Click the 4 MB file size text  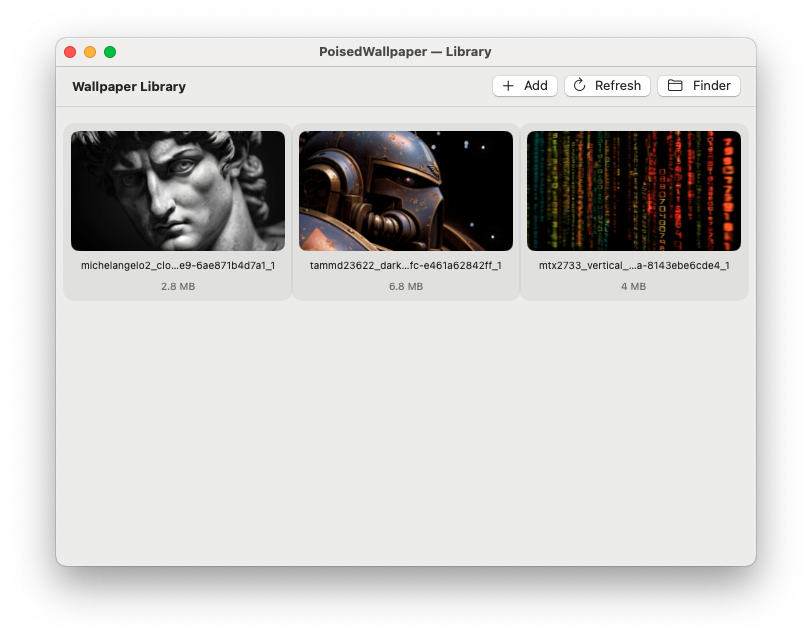coord(633,286)
